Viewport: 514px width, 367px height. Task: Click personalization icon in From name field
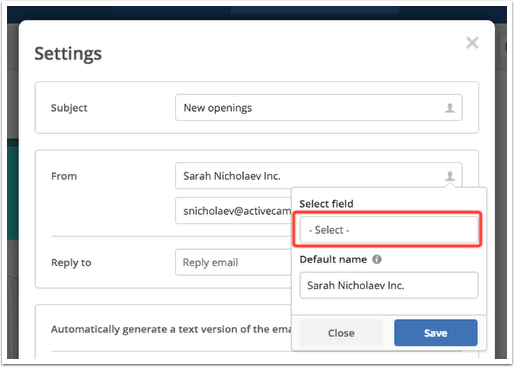[x=450, y=176]
